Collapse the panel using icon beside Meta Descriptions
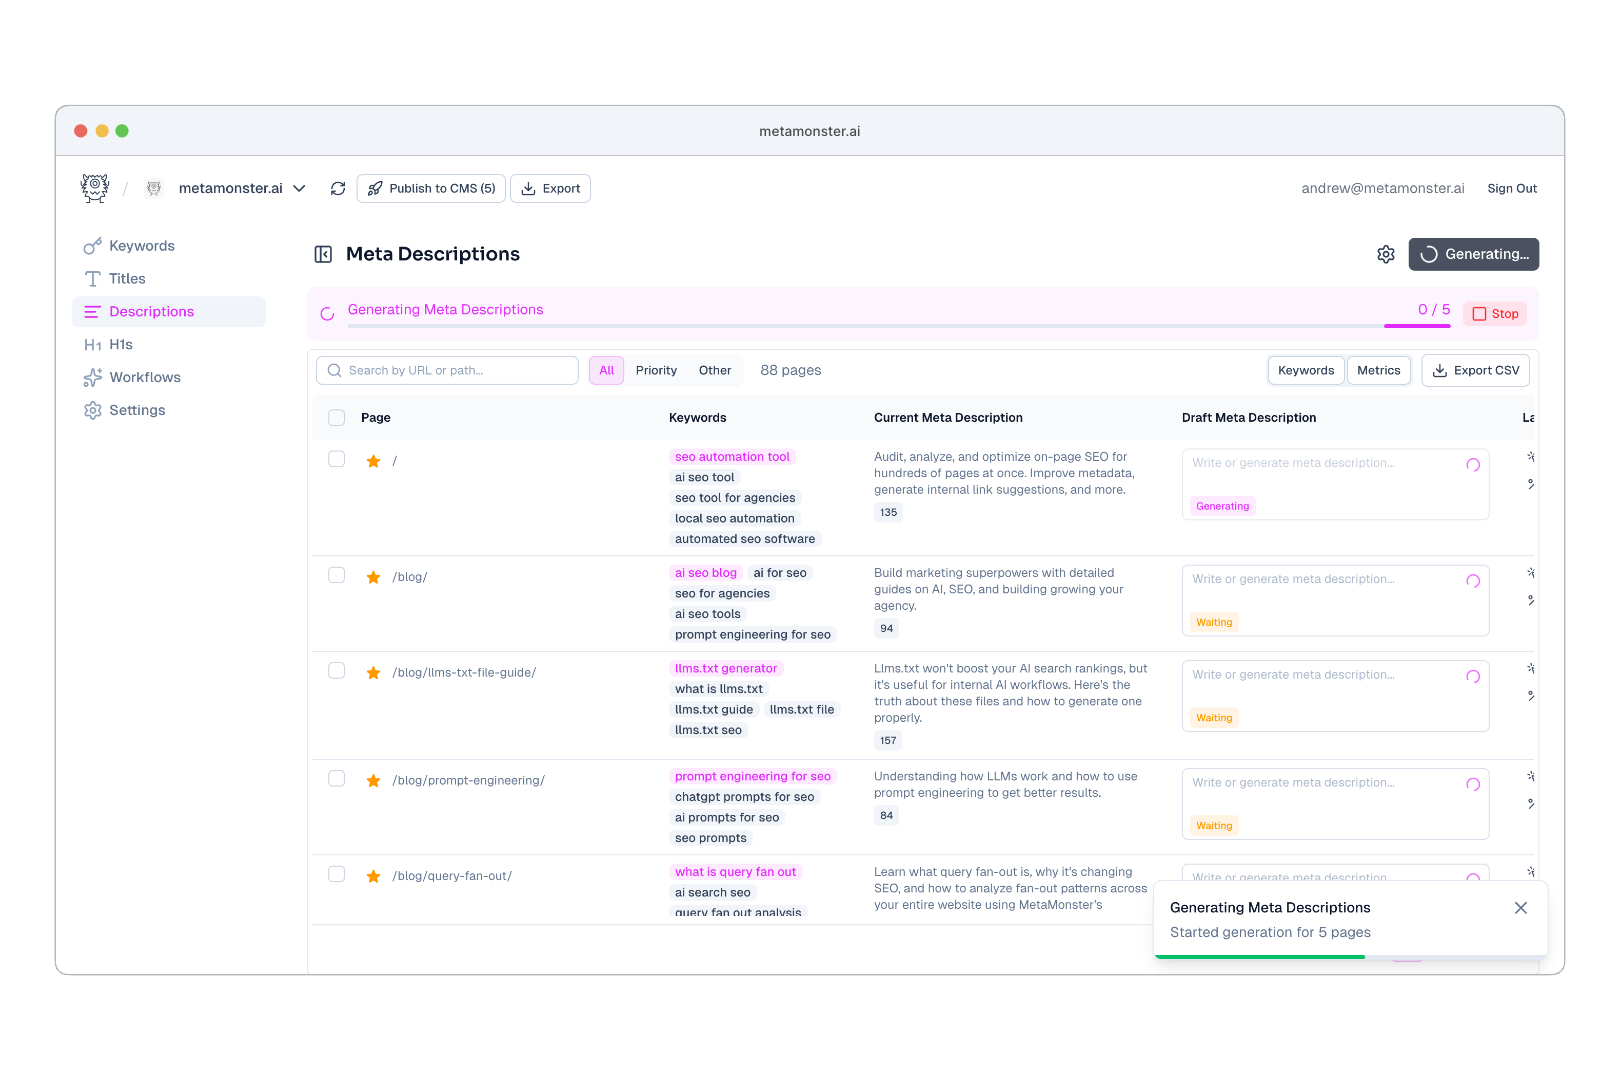1620x1080 pixels. [x=322, y=254]
